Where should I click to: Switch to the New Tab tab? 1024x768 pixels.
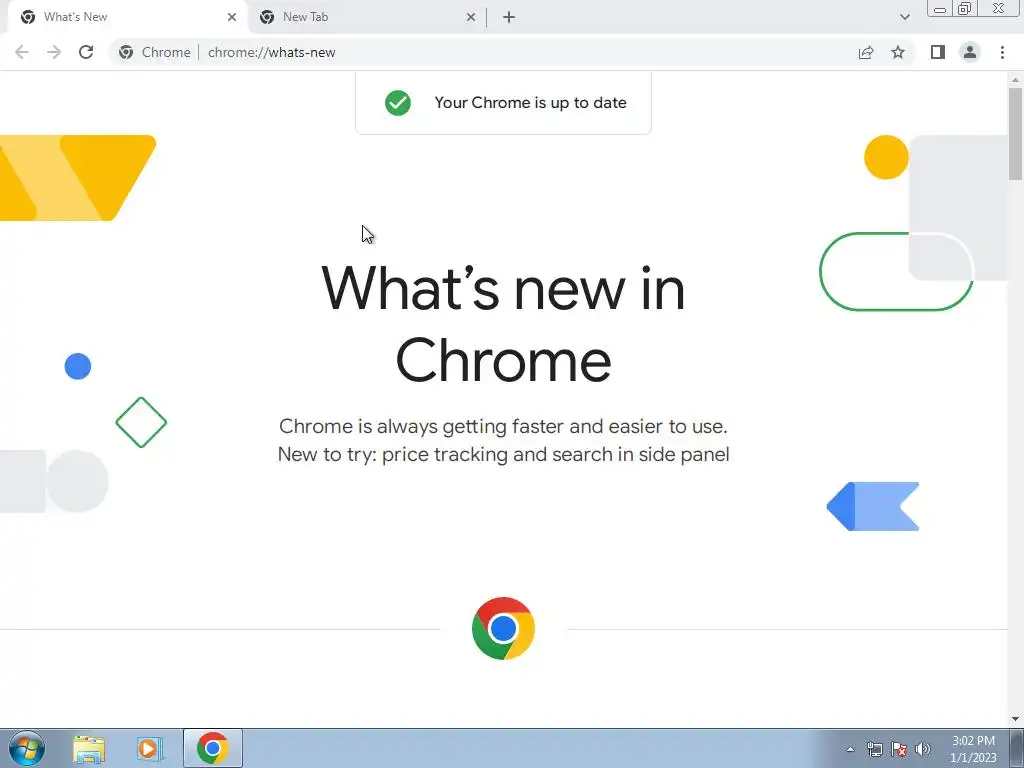pos(364,17)
